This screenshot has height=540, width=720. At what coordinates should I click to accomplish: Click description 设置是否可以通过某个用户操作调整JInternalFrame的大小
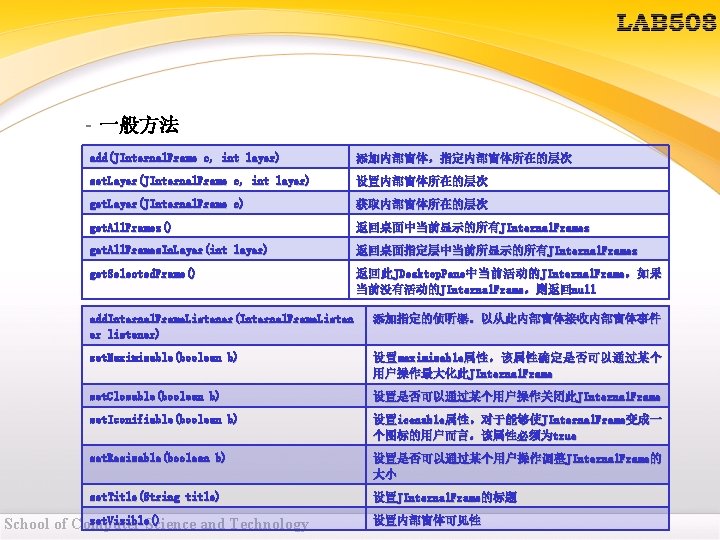tap(517, 466)
